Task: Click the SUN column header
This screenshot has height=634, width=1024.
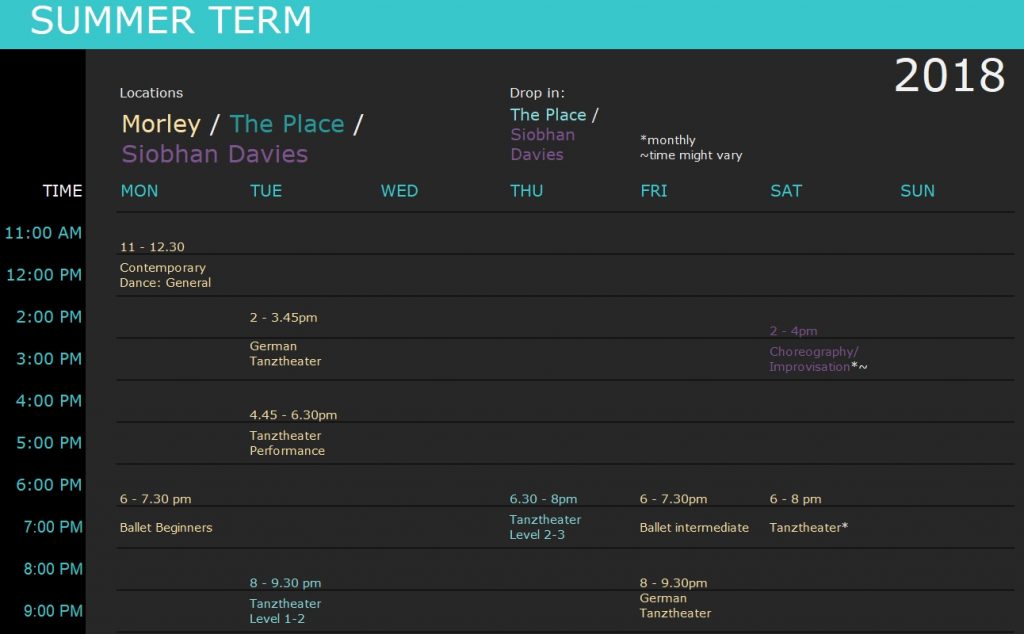Action: coord(918,191)
